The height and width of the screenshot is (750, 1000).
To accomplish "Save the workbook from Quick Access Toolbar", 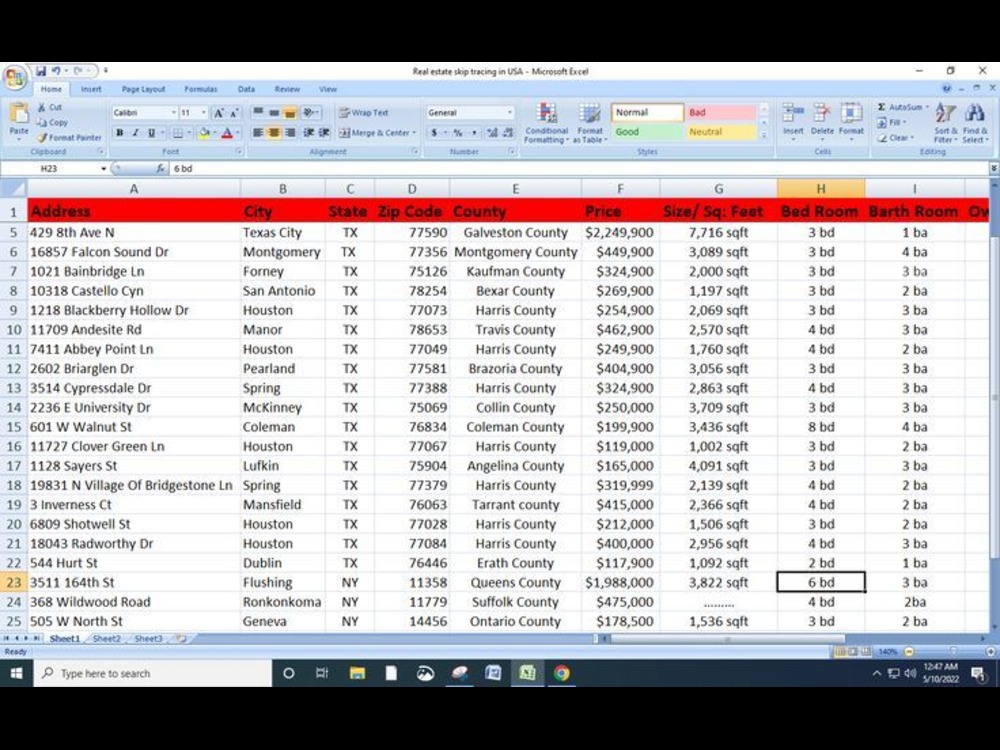I will click(x=41, y=71).
